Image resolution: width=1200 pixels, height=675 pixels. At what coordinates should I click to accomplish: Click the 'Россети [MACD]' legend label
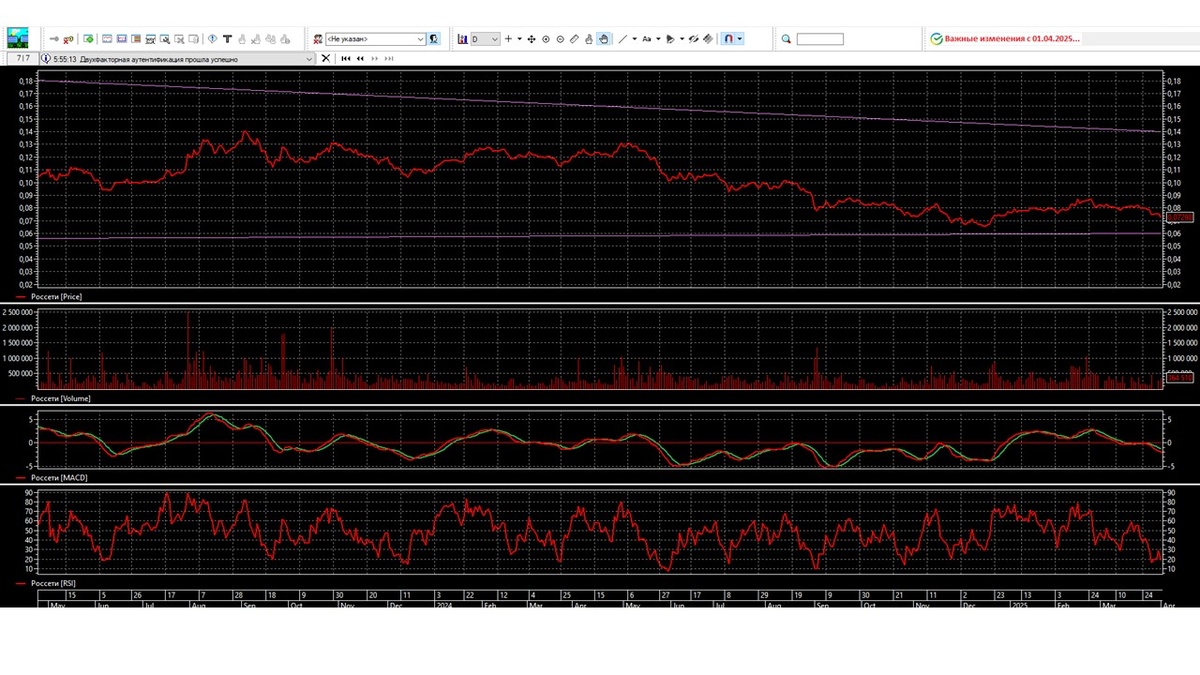[x=58, y=479]
